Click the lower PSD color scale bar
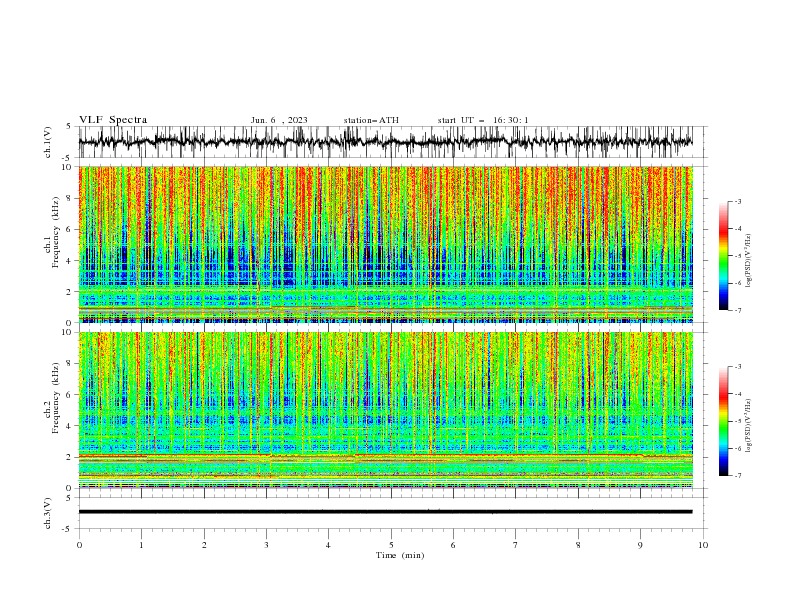 (723, 421)
